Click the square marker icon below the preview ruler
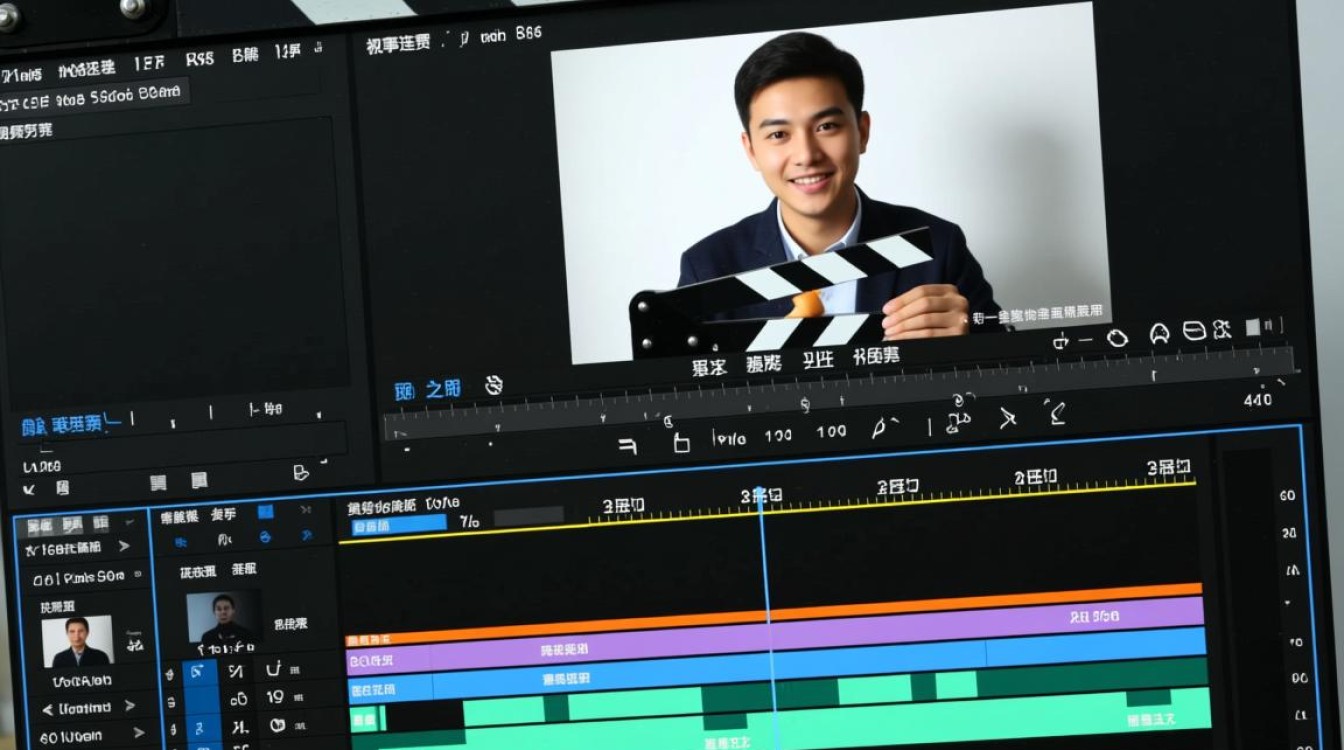Image resolution: width=1344 pixels, height=750 pixels. tap(681, 442)
